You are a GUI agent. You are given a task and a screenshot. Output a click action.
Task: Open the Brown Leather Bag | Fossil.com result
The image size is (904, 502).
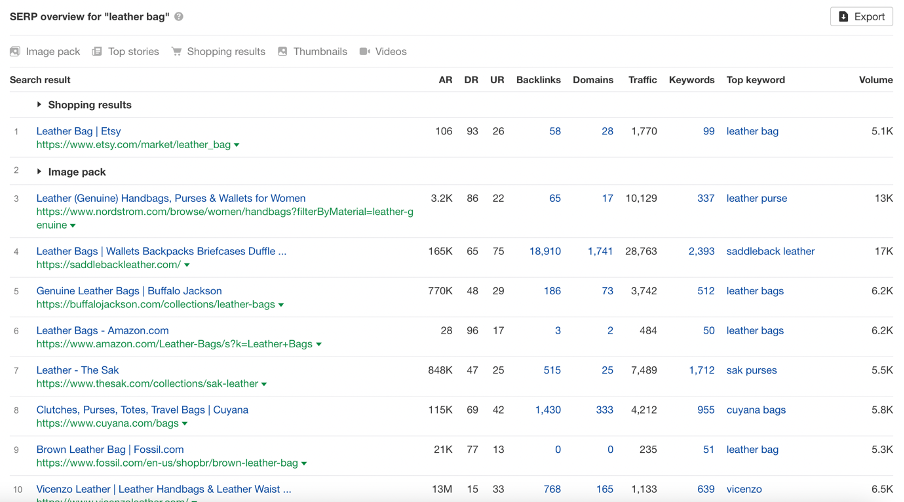click(x=110, y=450)
